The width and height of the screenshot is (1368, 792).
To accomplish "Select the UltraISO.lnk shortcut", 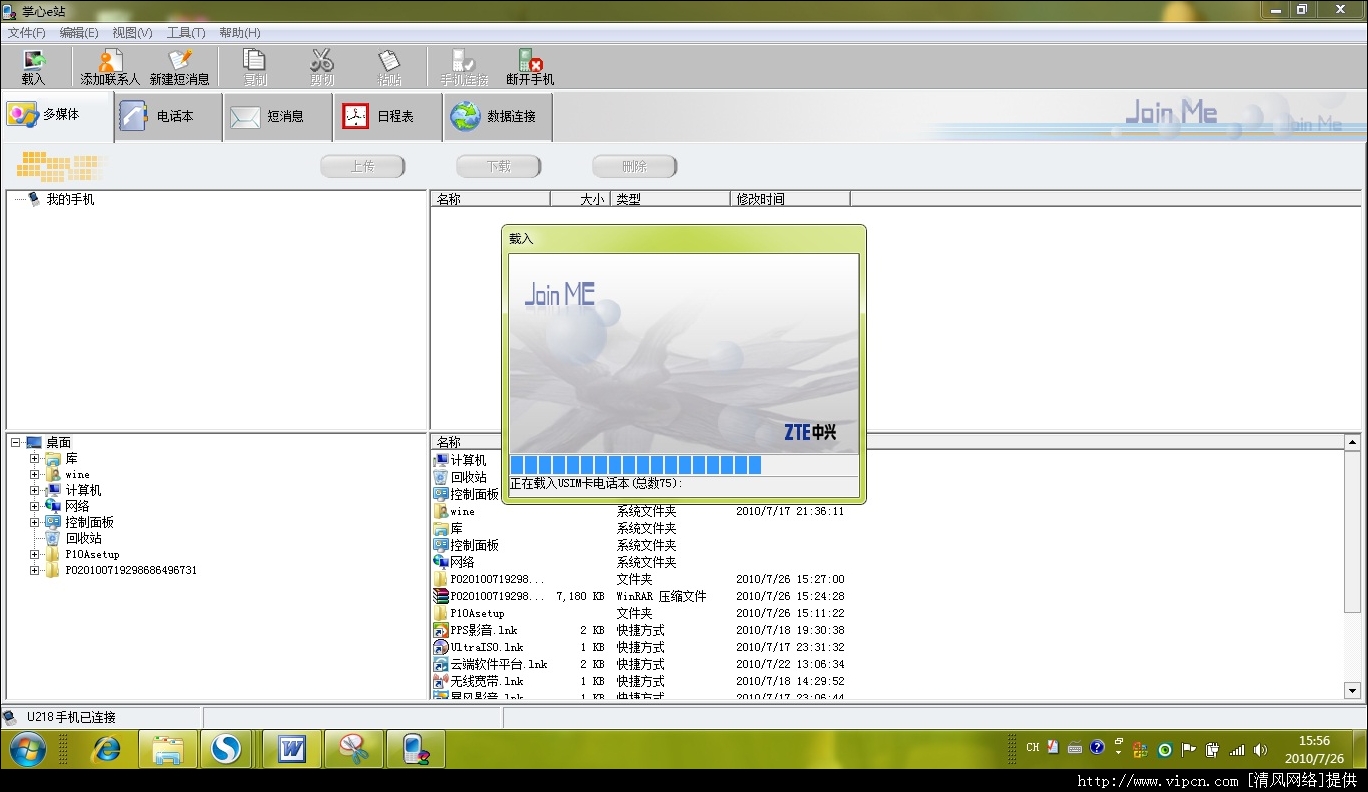I will (x=487, y=647).
